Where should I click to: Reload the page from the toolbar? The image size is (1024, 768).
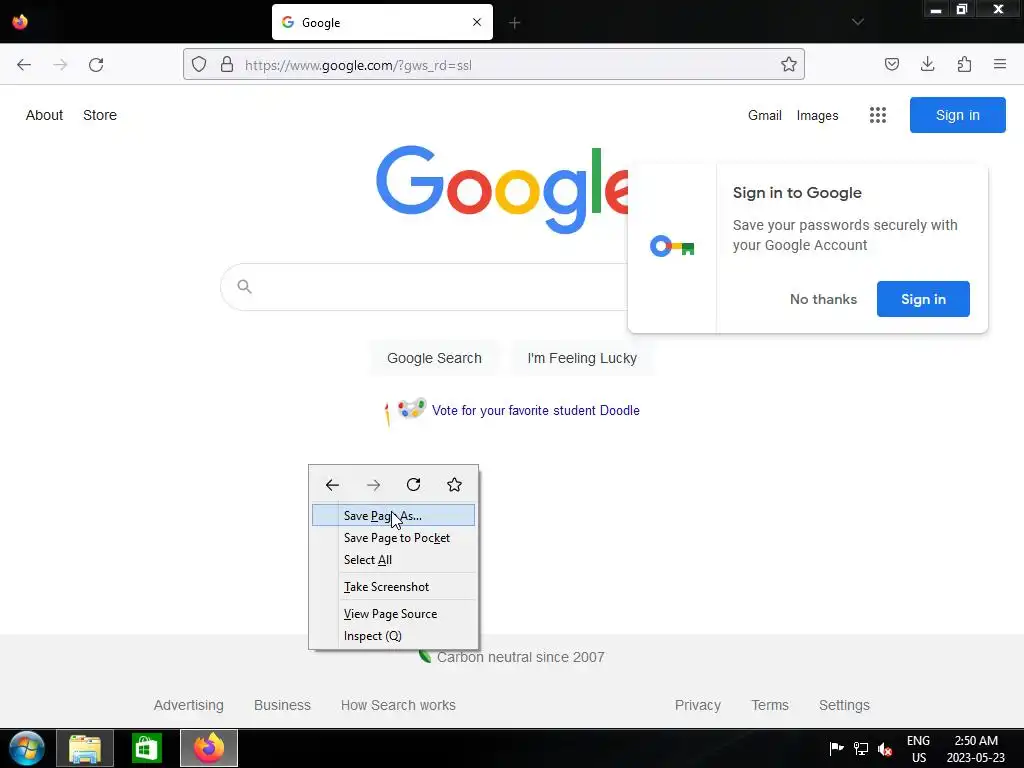point(96,65)
